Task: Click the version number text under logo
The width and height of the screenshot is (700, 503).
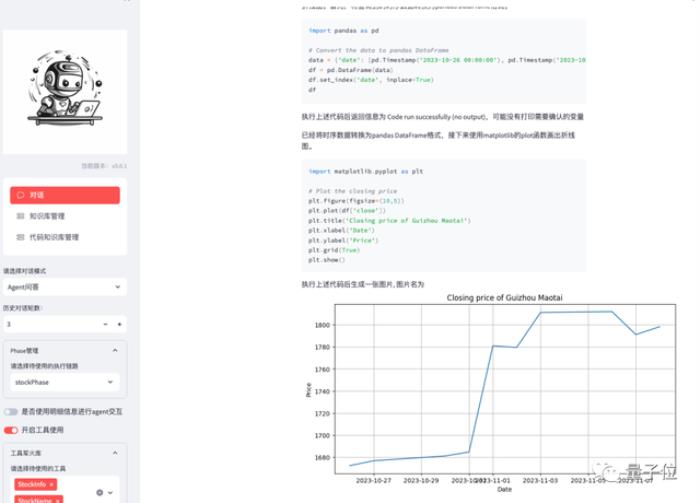Action: click(x=104, y=166)
